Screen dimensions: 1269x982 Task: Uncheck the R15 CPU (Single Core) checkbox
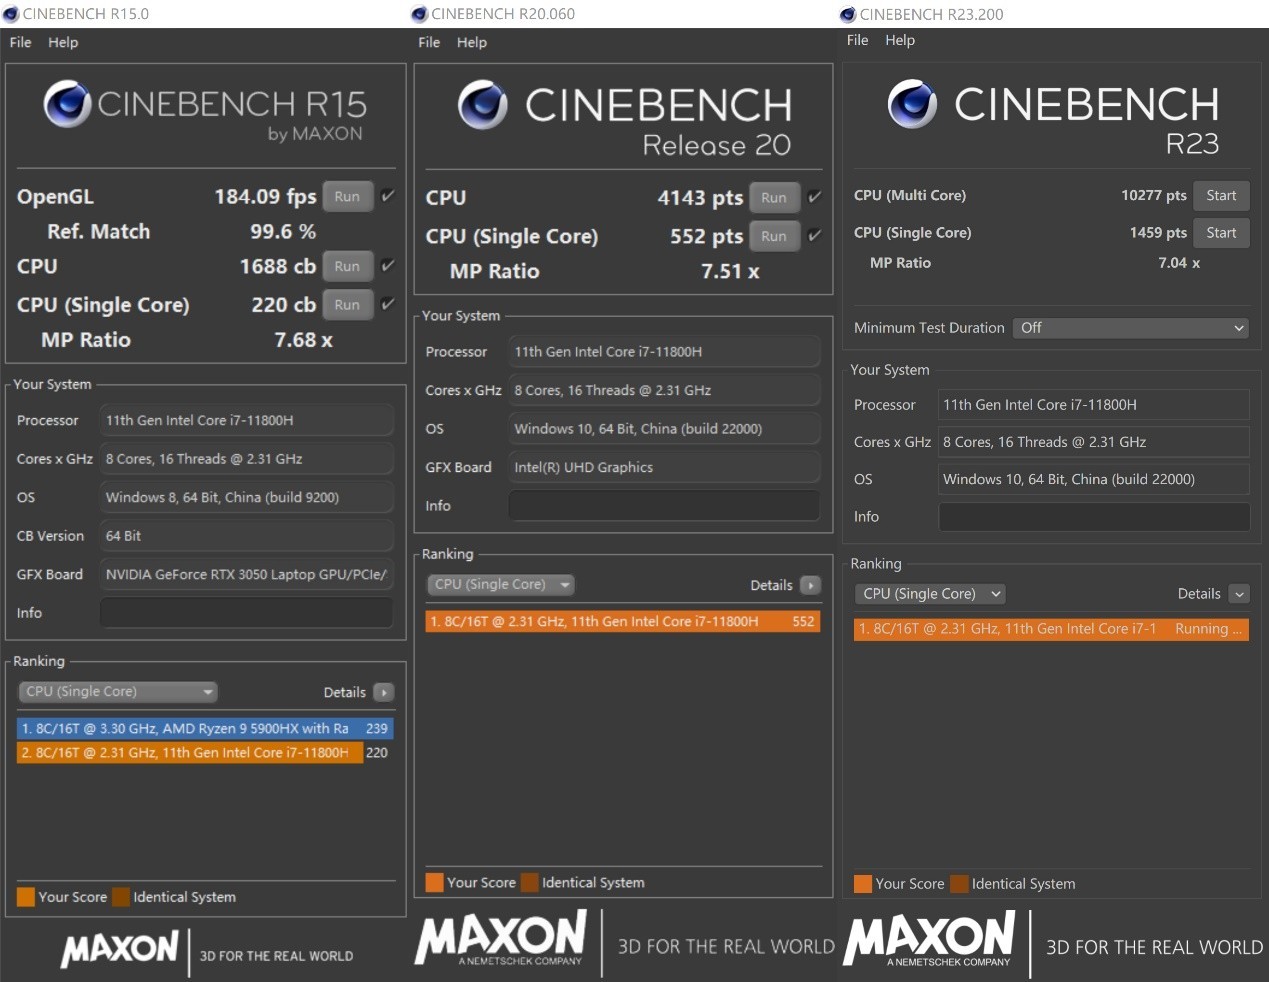coord(388,304)
